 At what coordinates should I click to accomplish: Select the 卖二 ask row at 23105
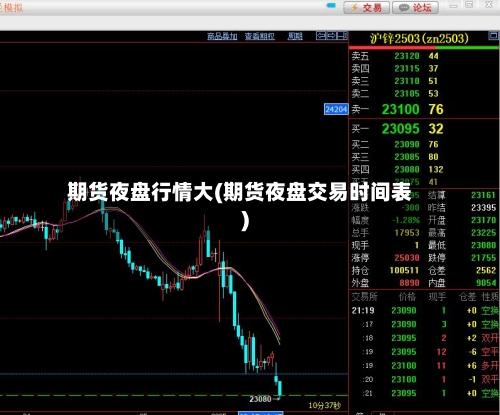coord(423,94)
